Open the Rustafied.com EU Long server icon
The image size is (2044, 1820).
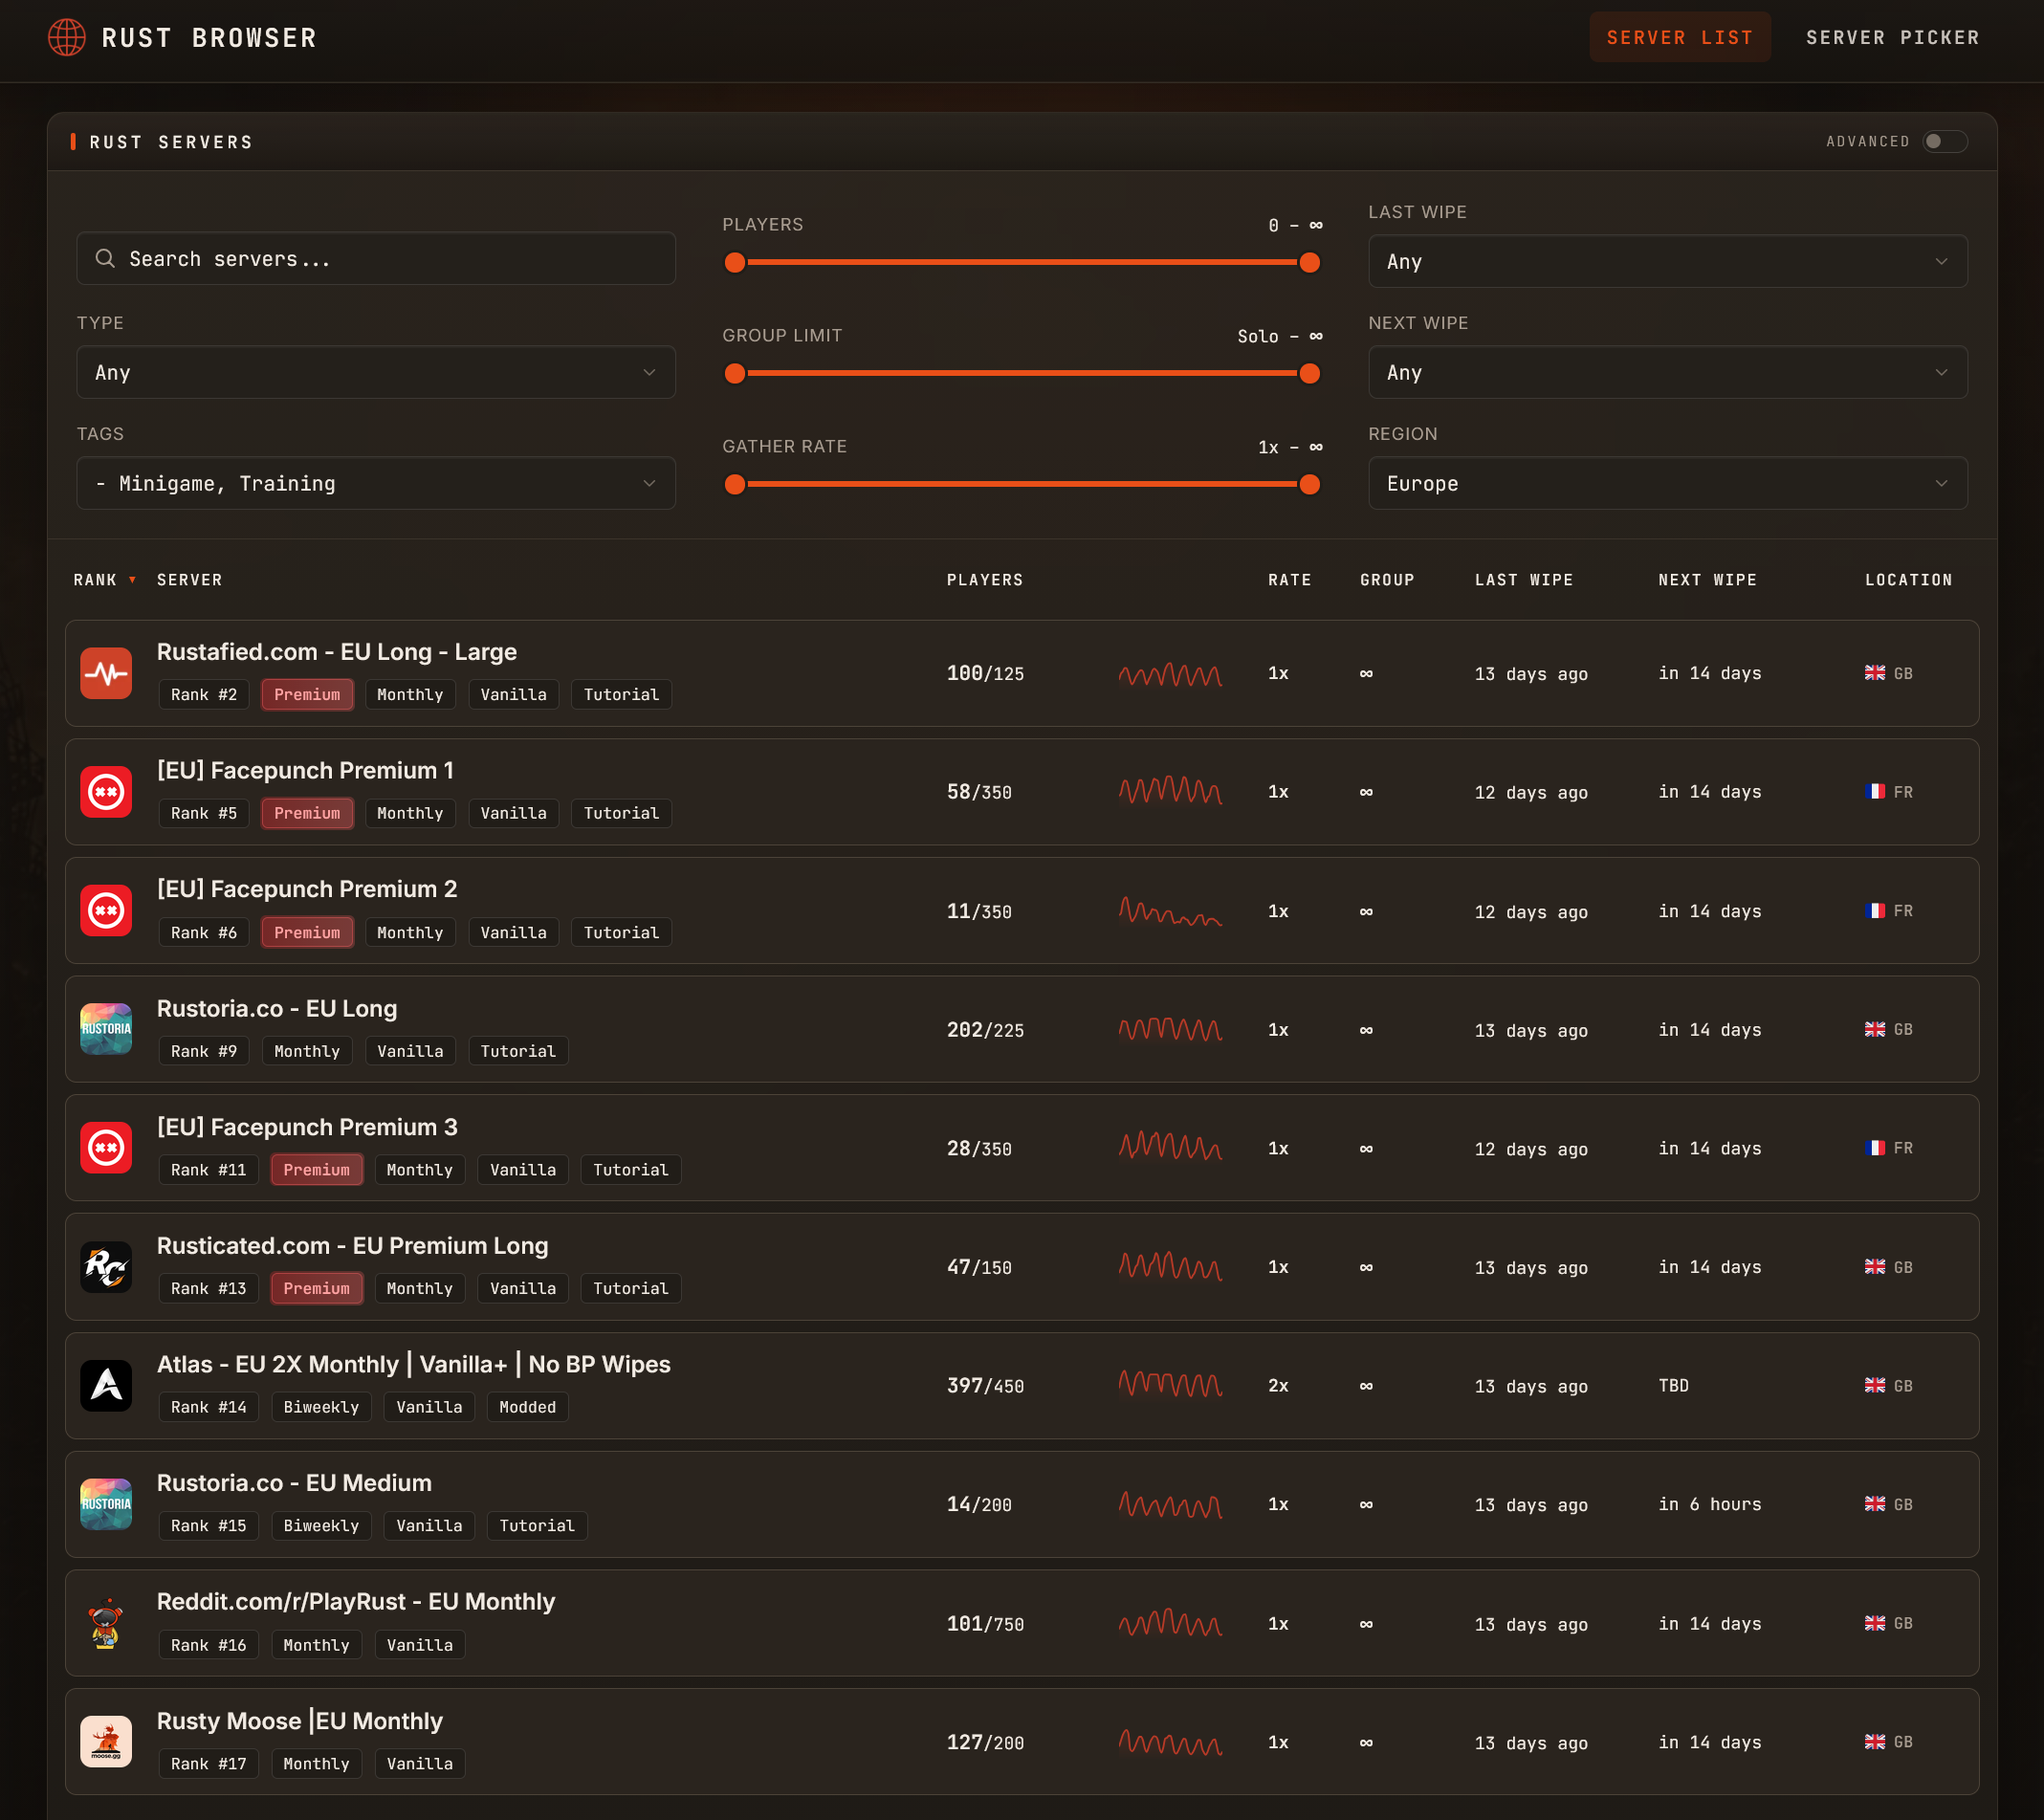[106, 673]
